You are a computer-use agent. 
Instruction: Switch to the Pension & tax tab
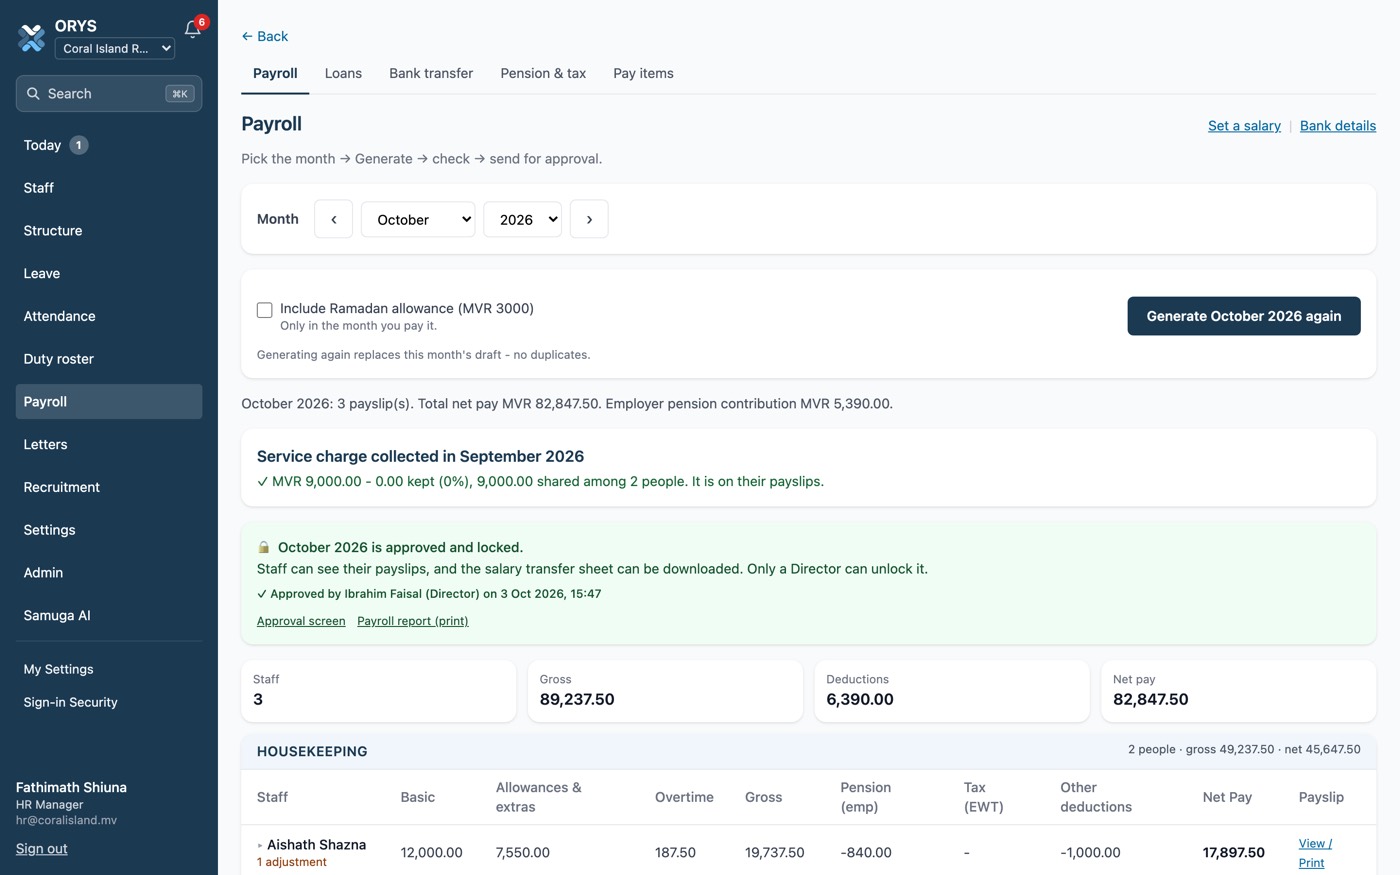click(543, 73)
